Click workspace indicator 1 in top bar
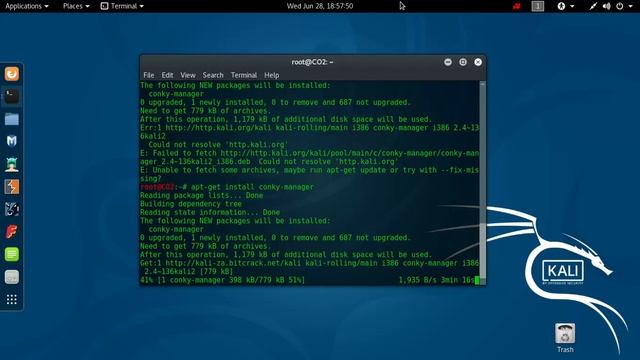The image size is (640, 360). [x=538, y=6]
